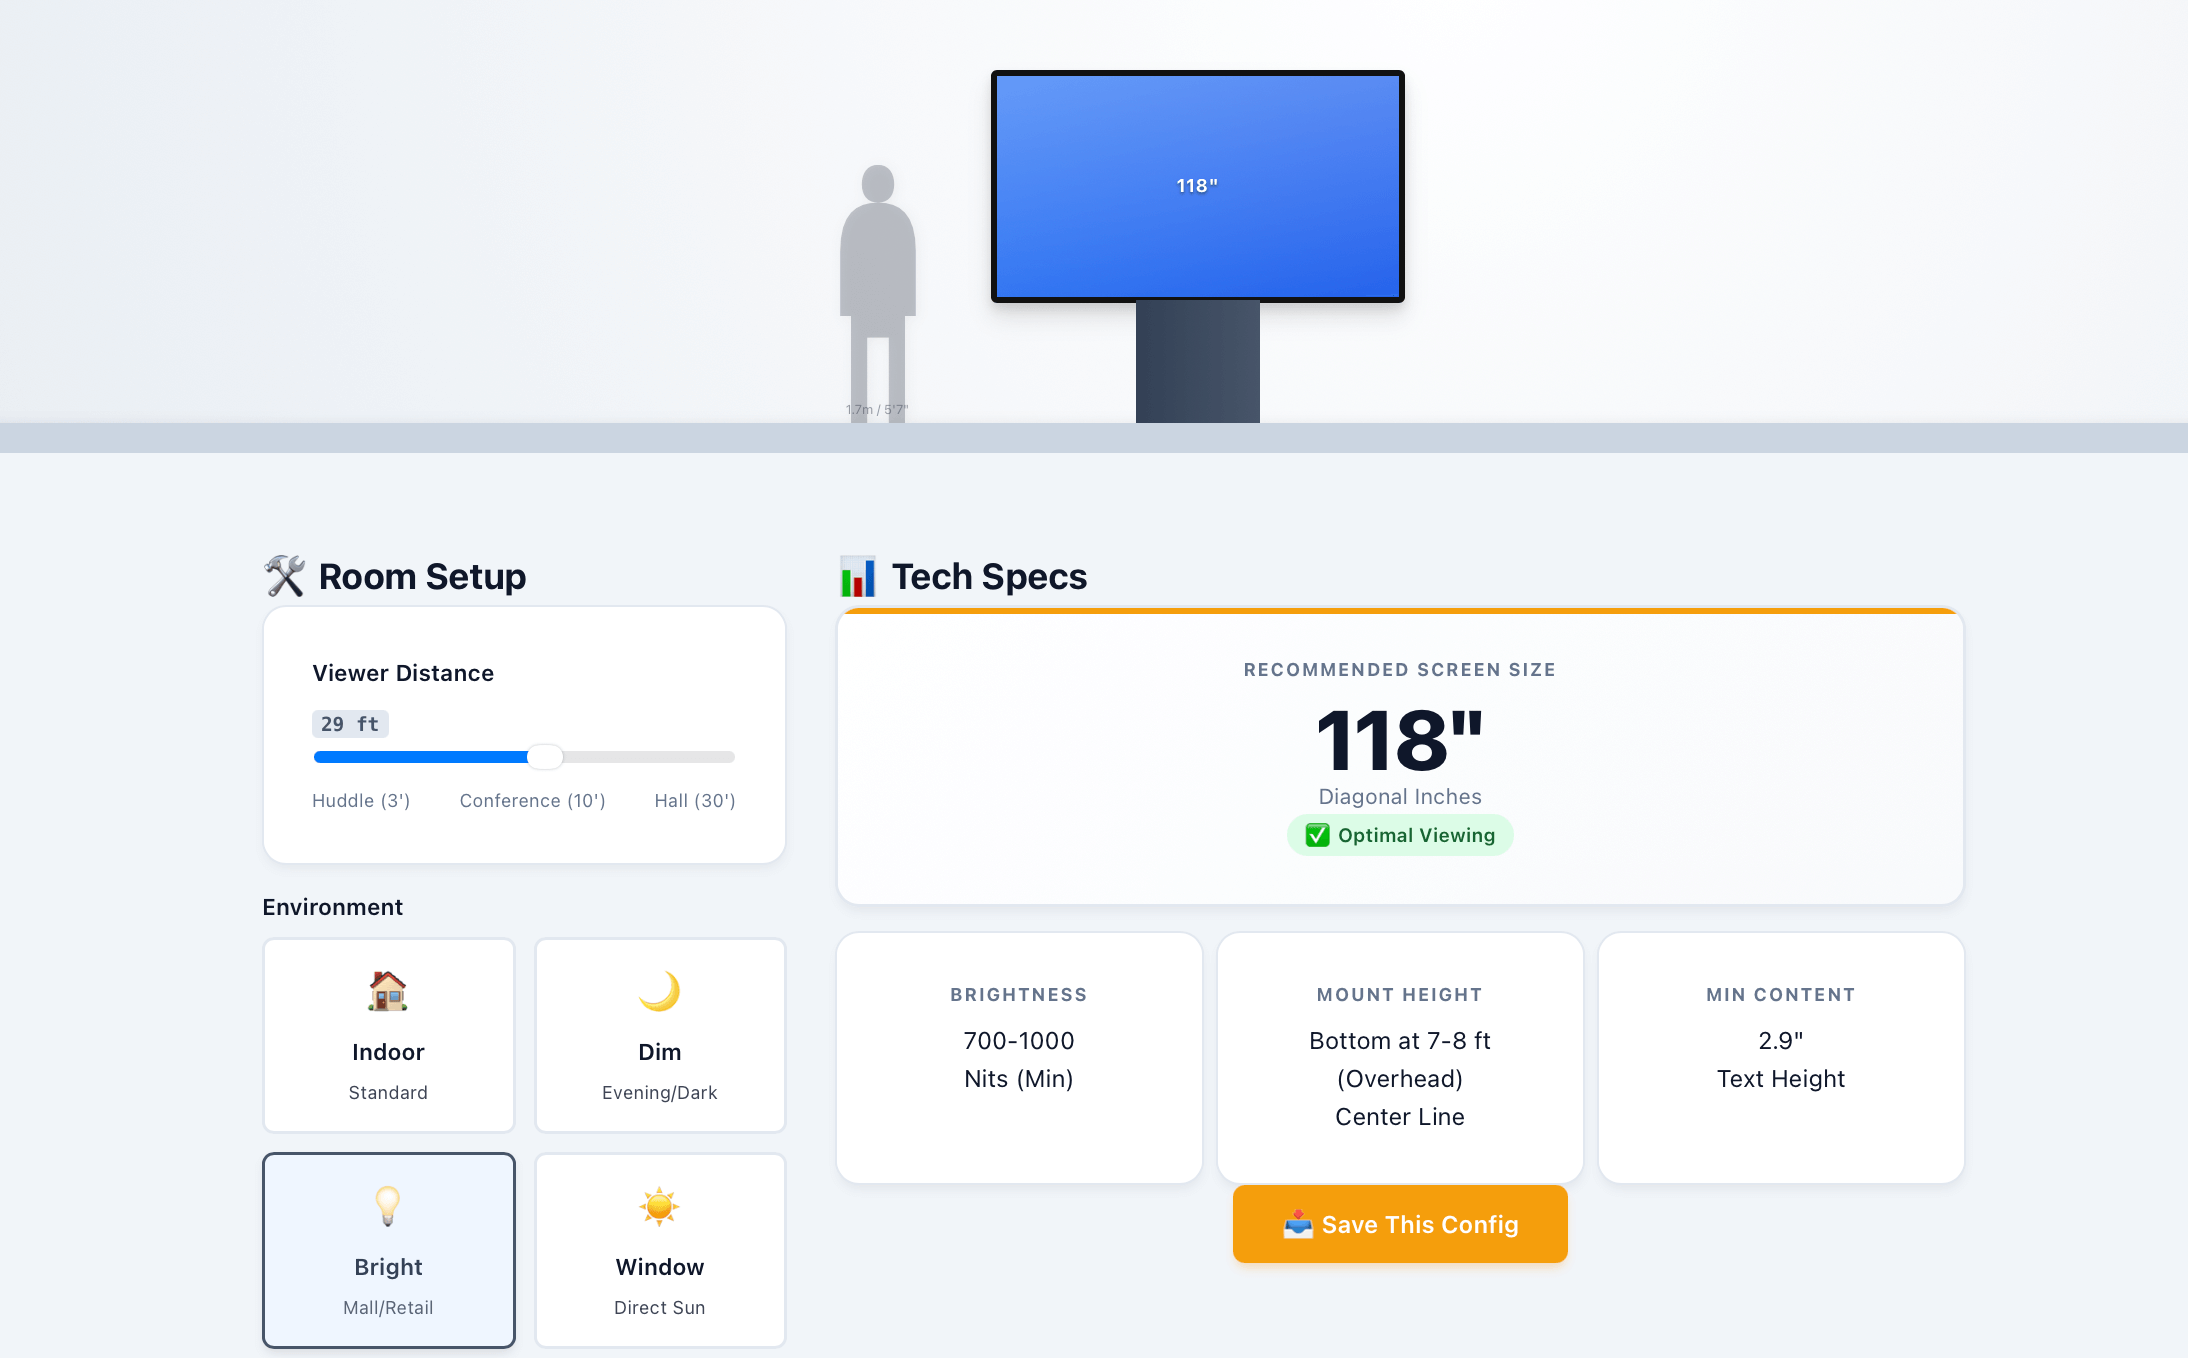This screenshot has width=2188, height=1358.
Task: Choose the Dim Evening/Dark environment
Action: (660, 1035)
